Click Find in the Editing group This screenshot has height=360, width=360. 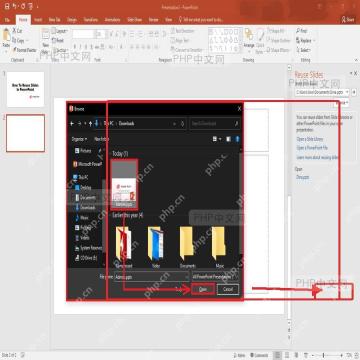302,31
